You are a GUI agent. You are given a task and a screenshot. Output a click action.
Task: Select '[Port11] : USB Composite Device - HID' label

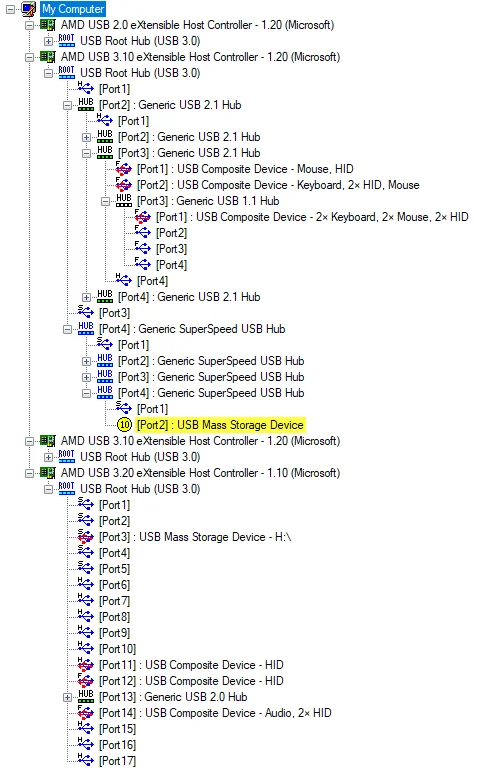click(x=191, y=665)
